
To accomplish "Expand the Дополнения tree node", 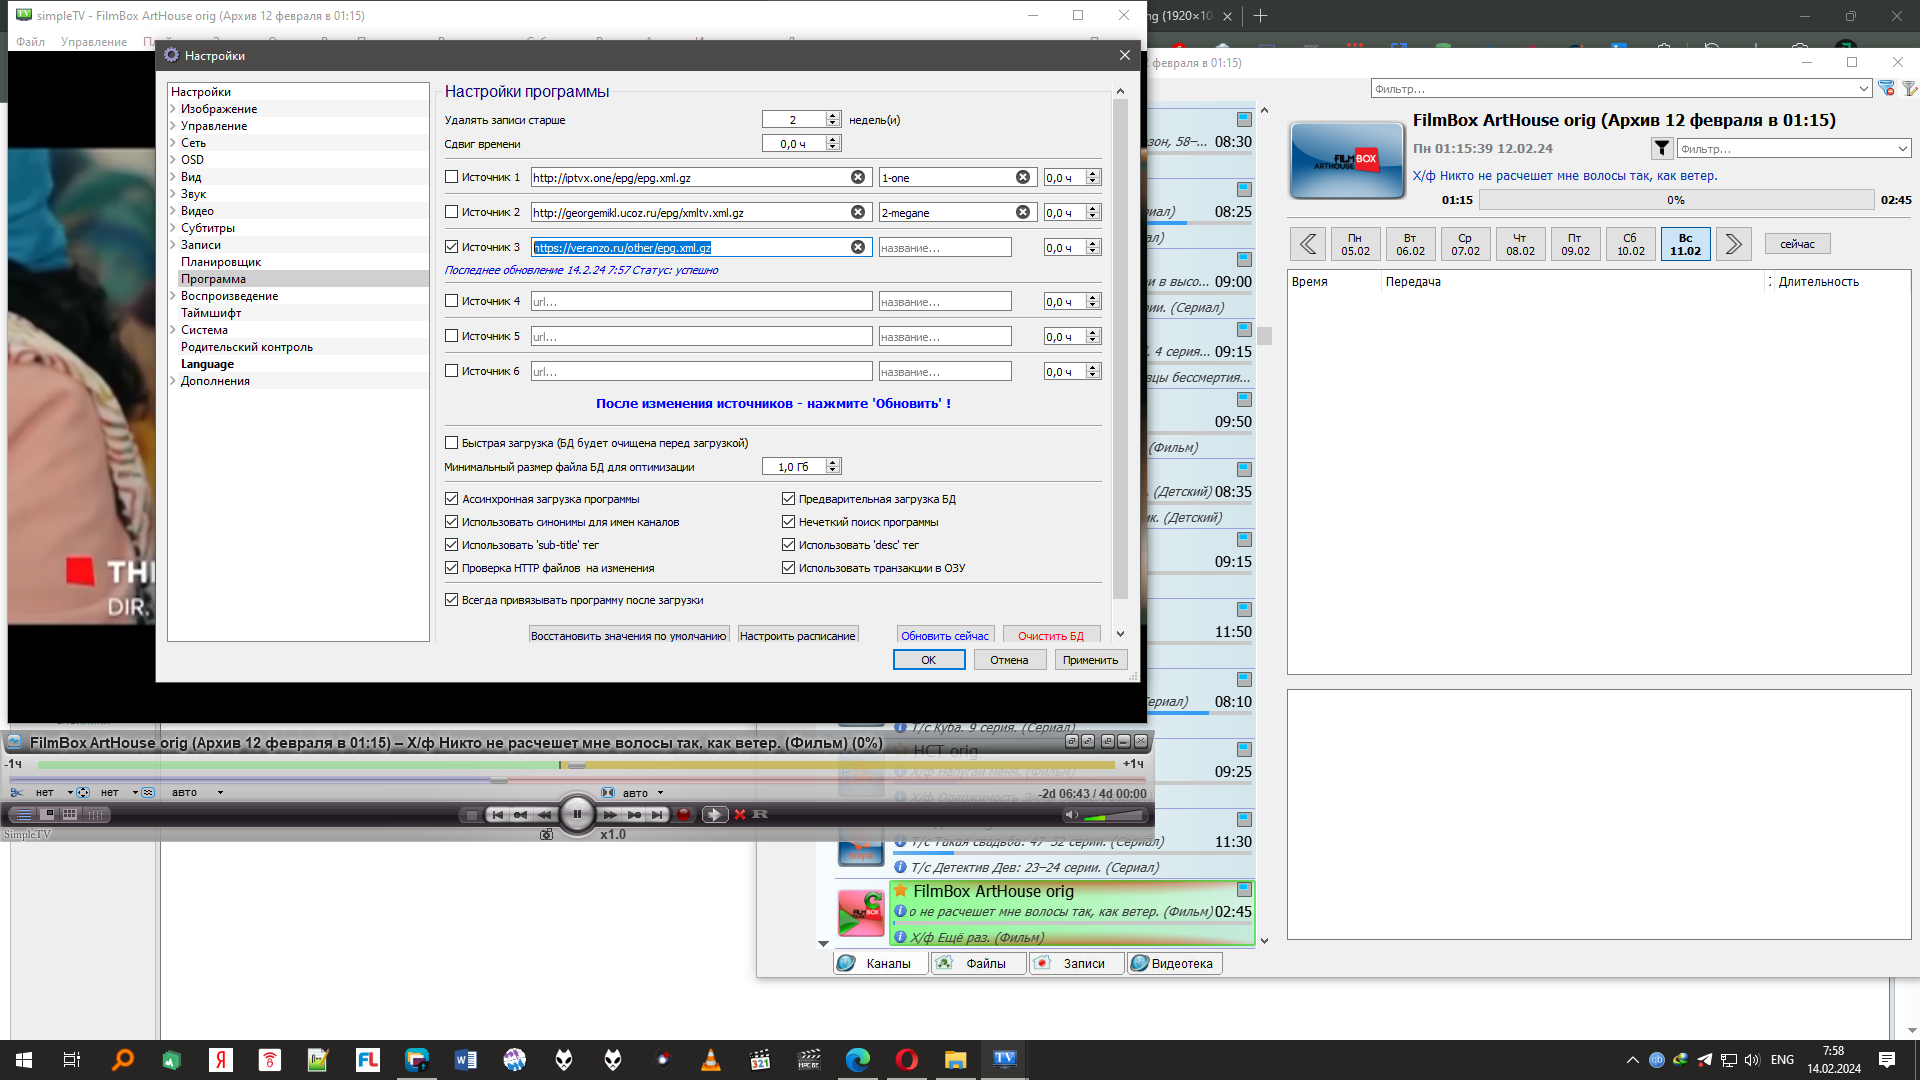I will coord(173,381).
